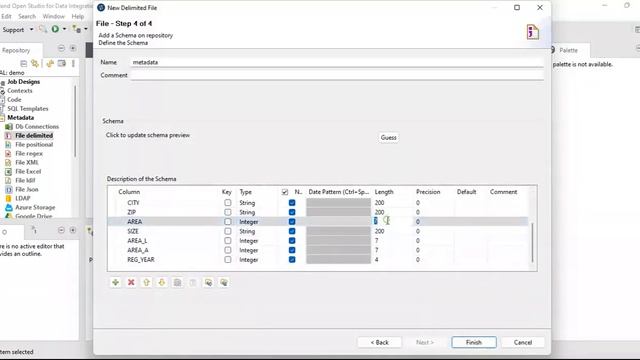Open the Edit menu

point(6,16)
